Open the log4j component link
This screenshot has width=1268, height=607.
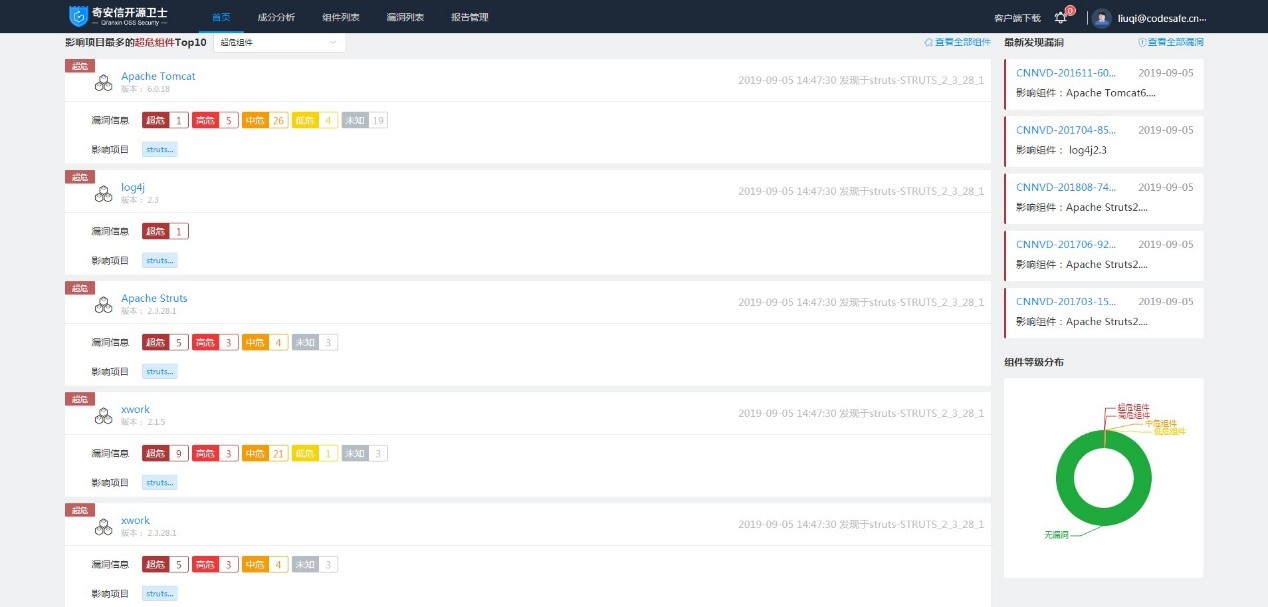click(133, 187)
